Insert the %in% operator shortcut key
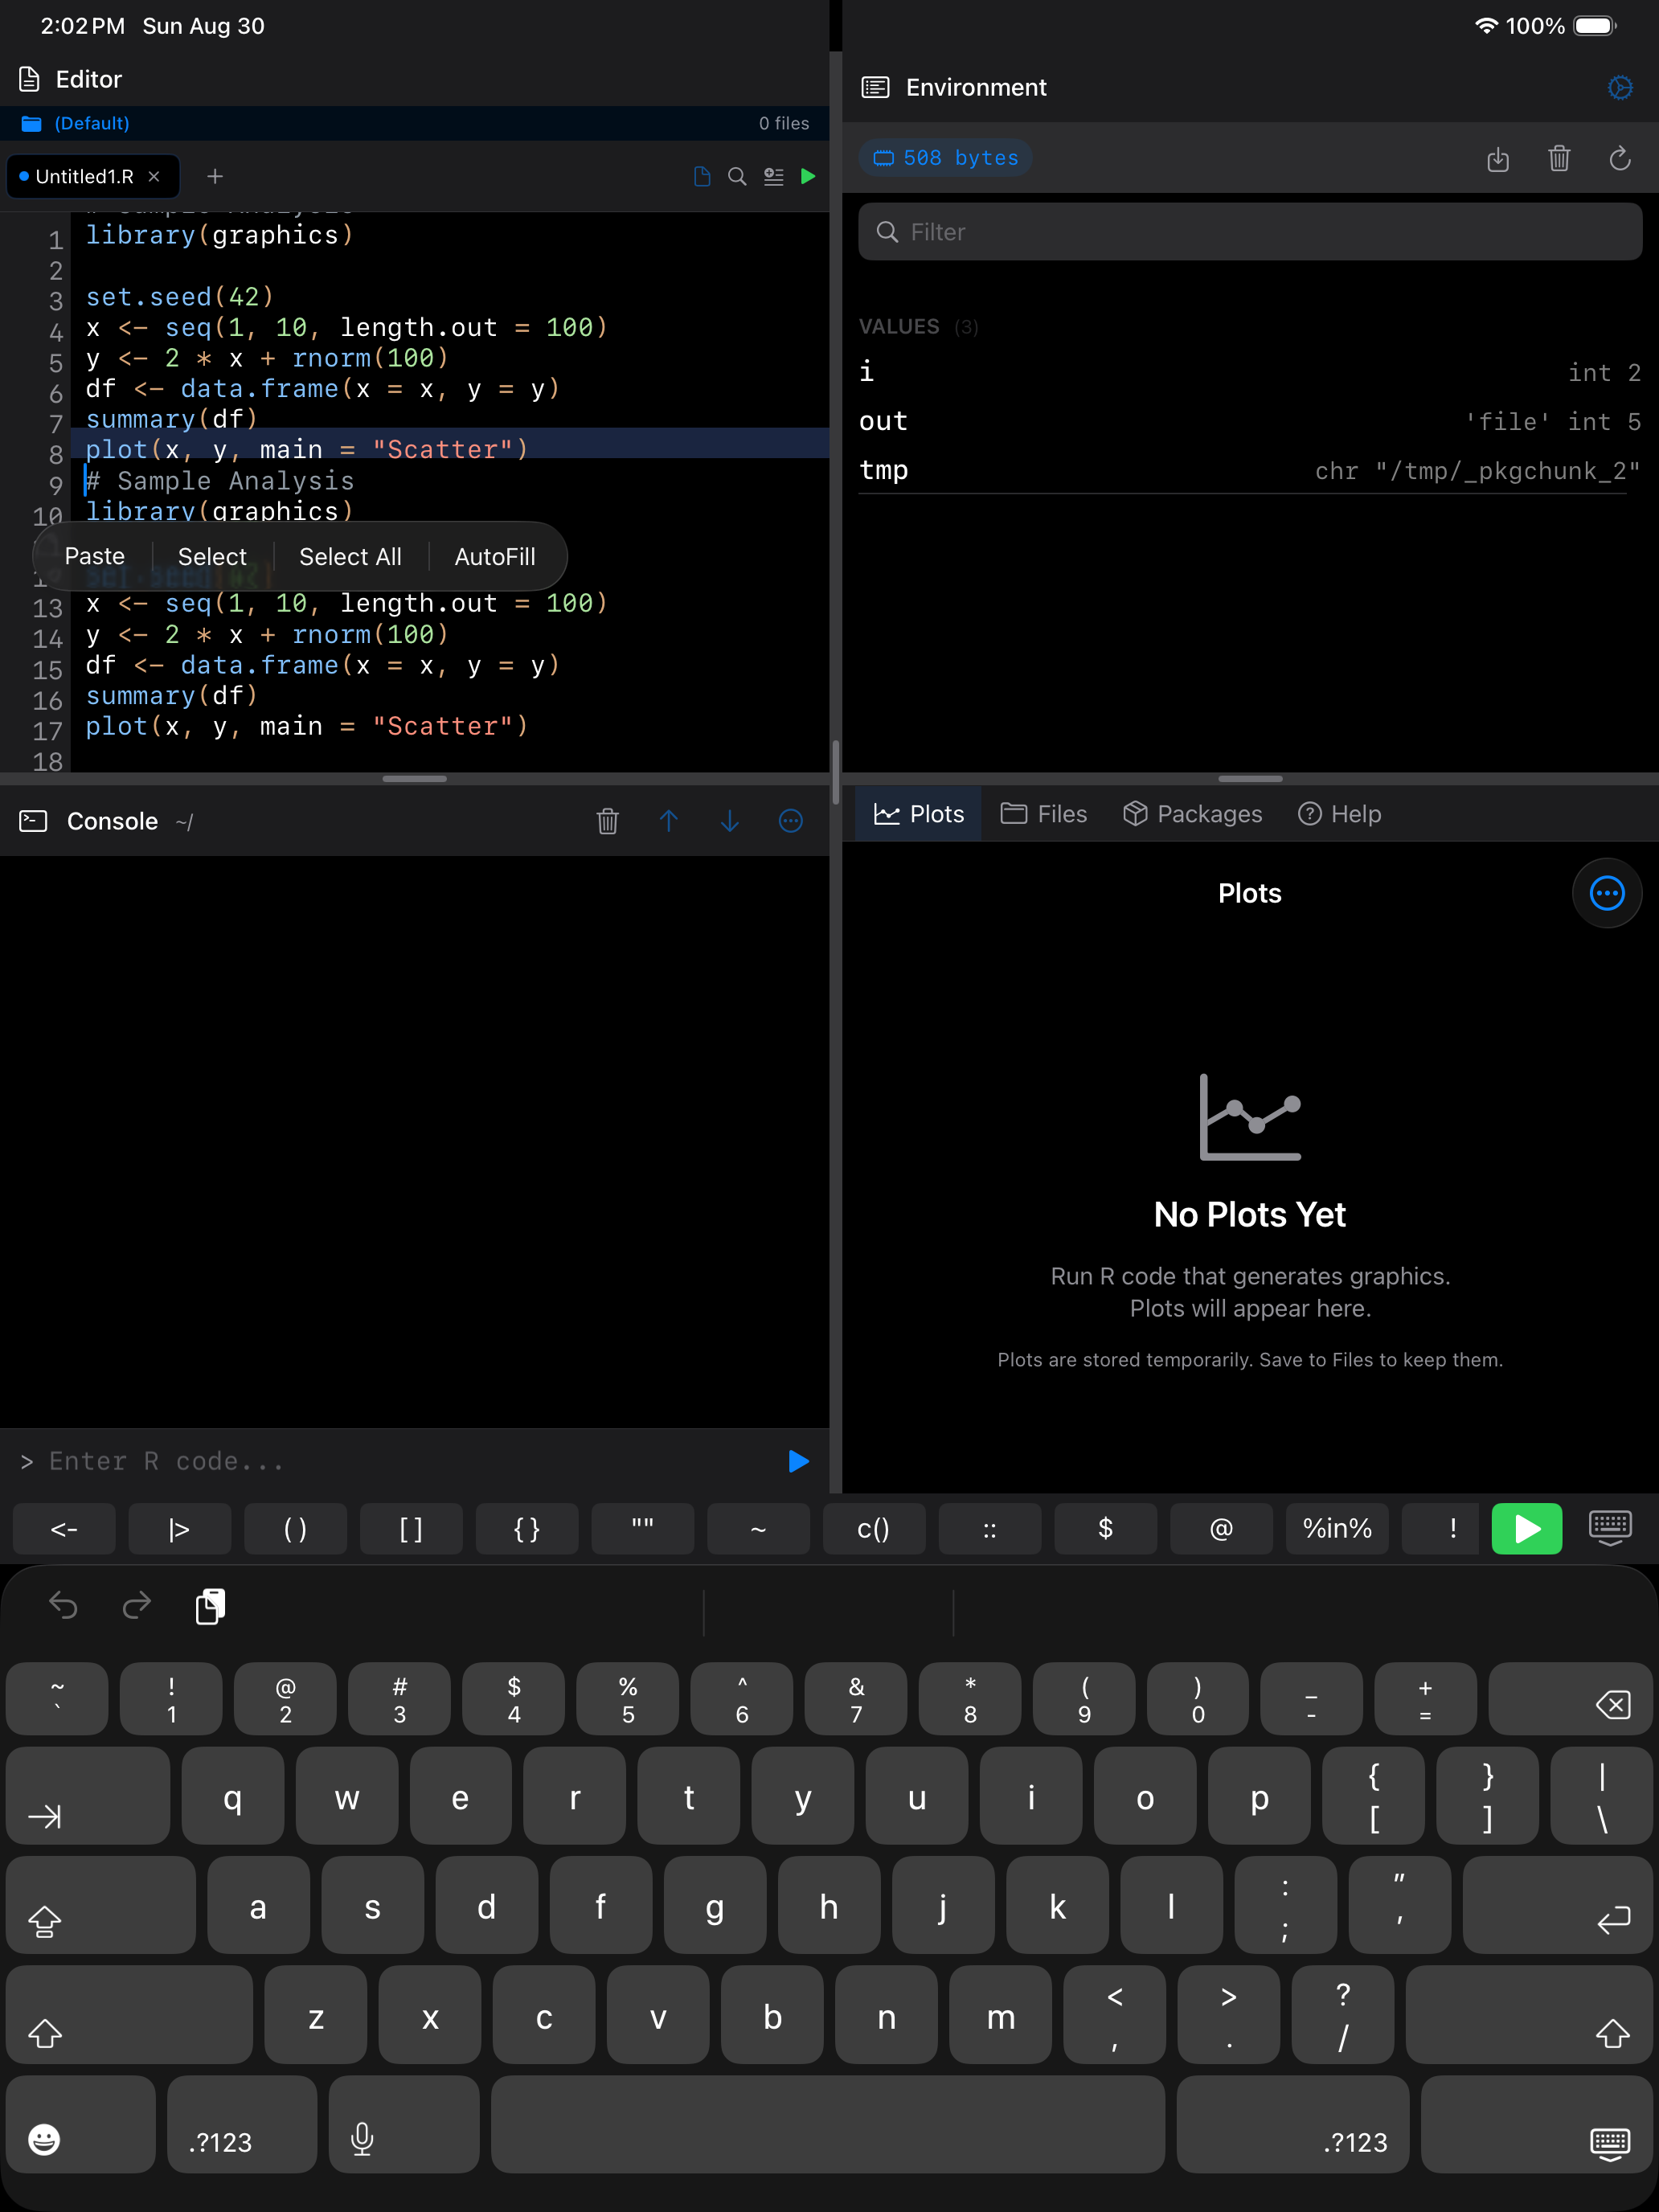This screenshot has height=2212, width=1659. [1337, 1529]
